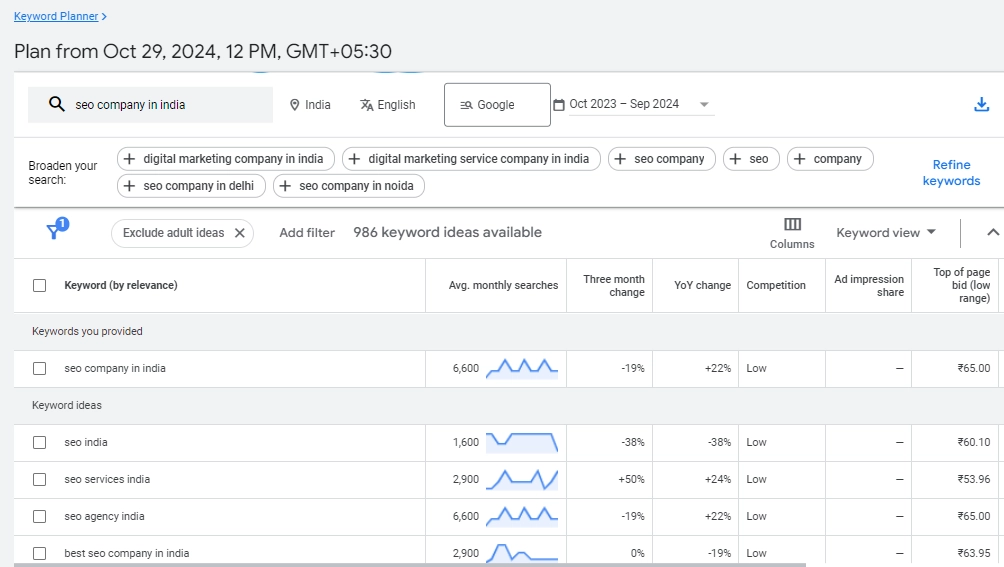Click trend sparkline for 'best seo company in india'
1004x567 pixels.
pyautogui.click(x=522, y=554)
